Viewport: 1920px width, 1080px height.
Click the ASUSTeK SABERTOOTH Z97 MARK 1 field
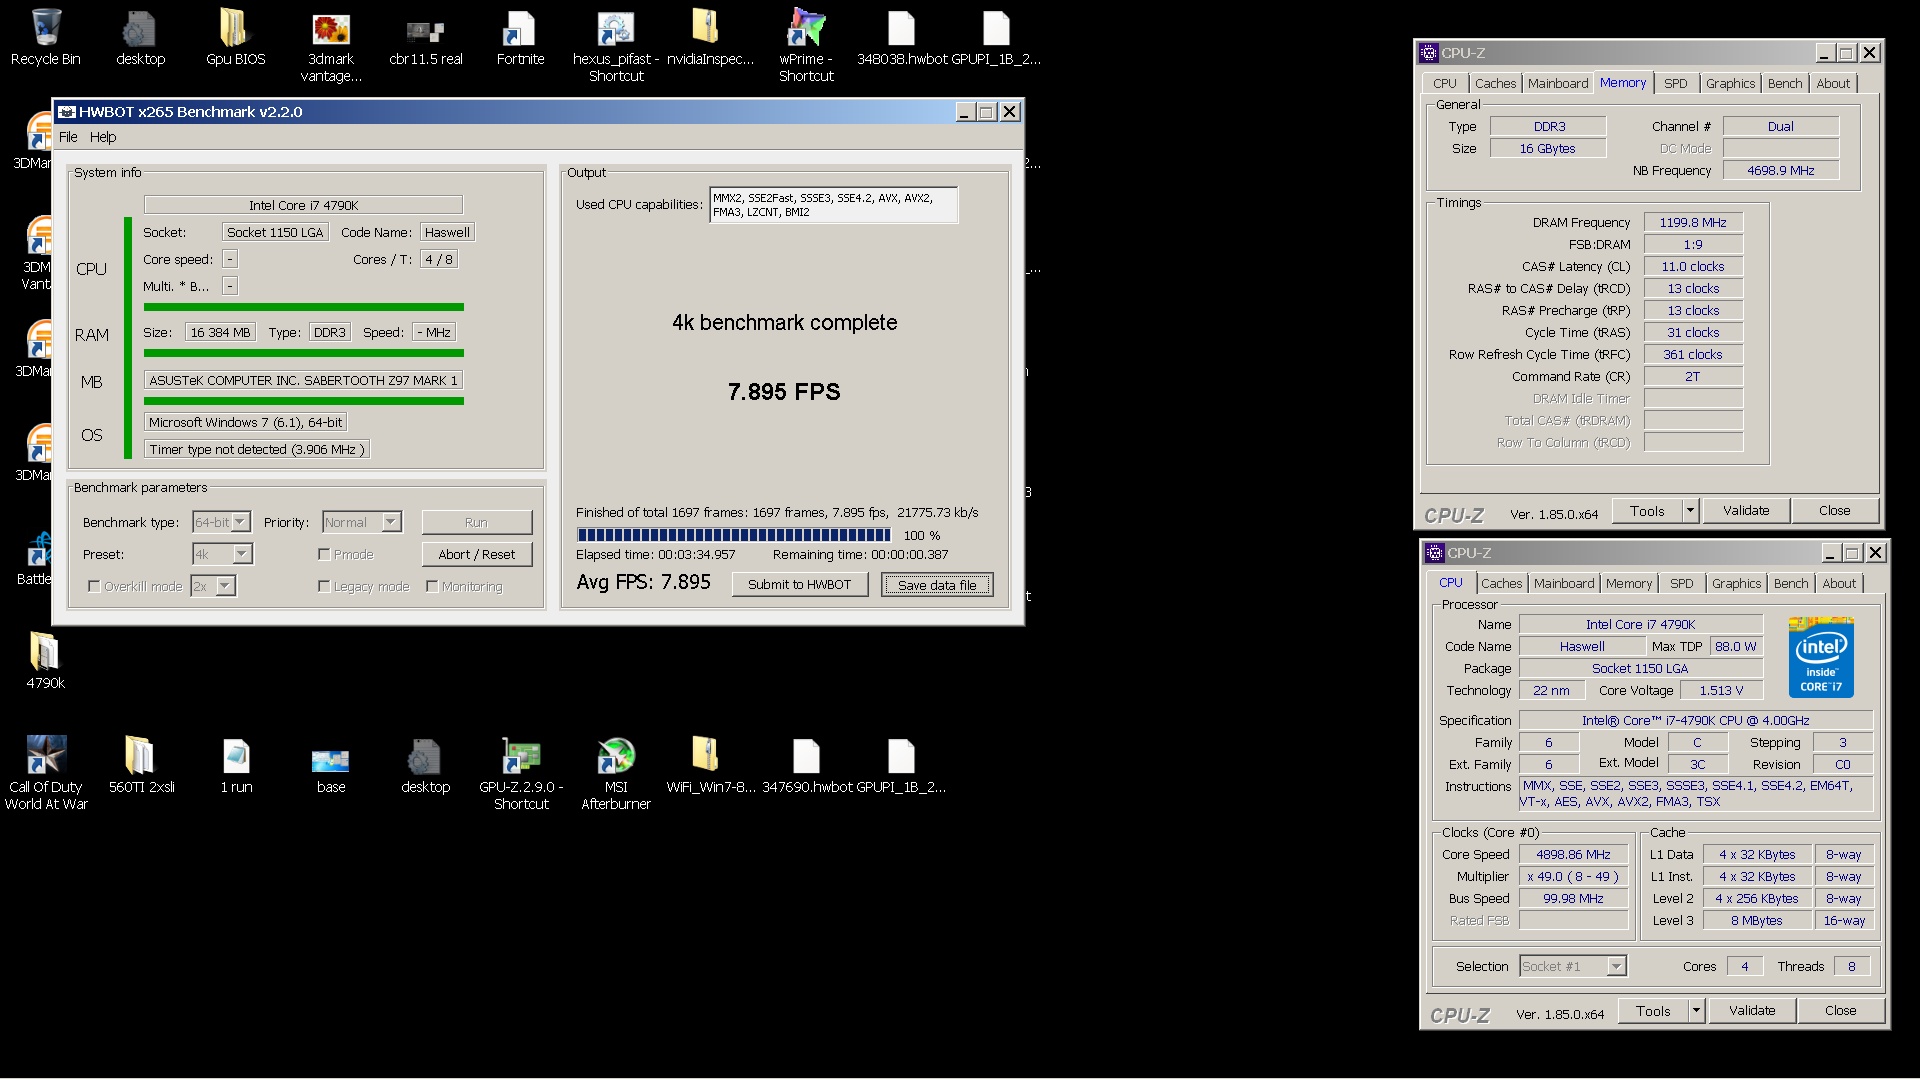(x=303, y=381)
